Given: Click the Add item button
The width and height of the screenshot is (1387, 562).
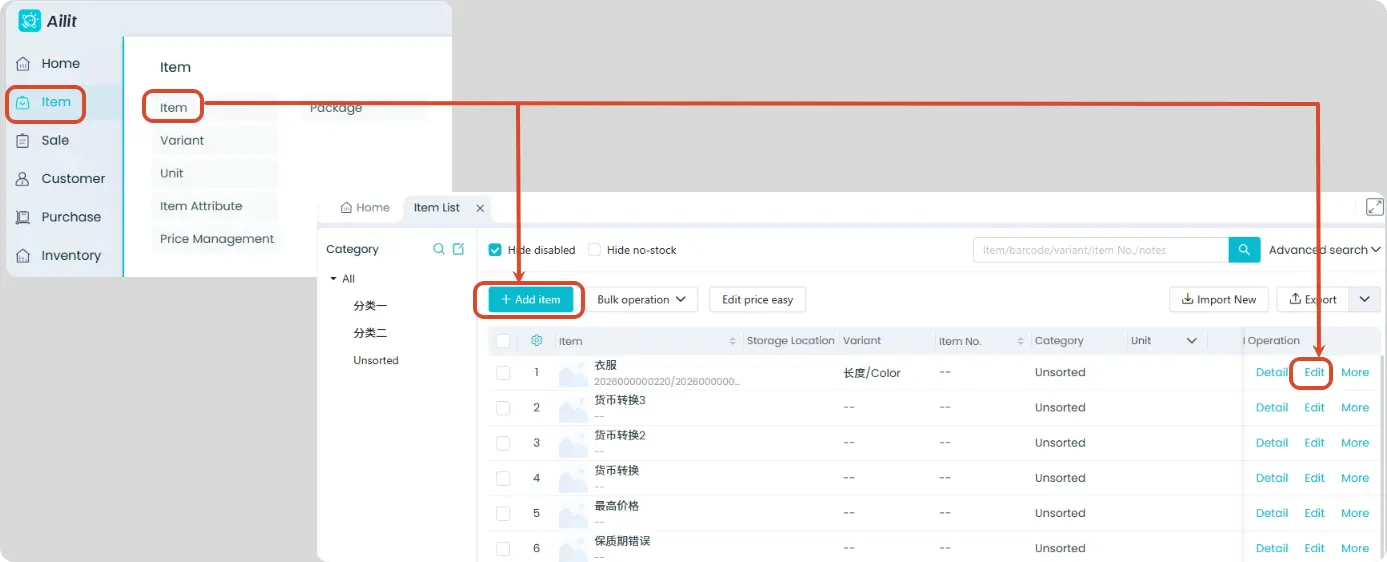Looking at the screenshot, I should tap(531, 300).
